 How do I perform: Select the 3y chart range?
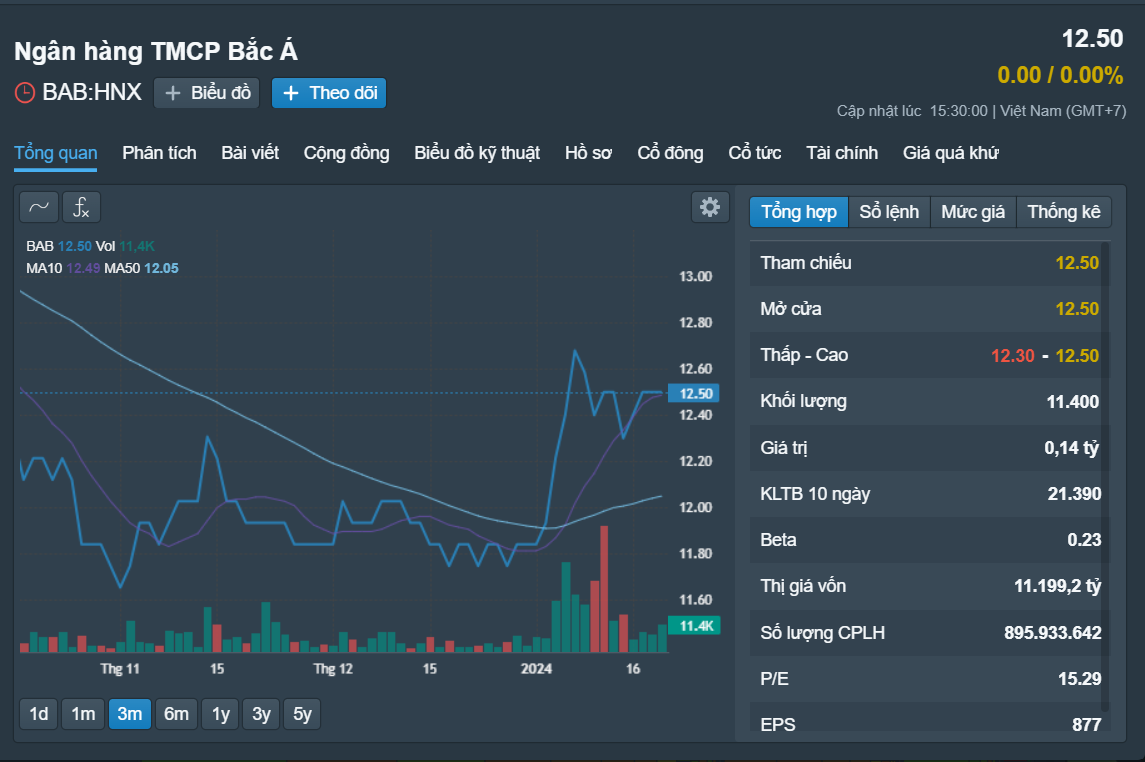click(261, 714)
